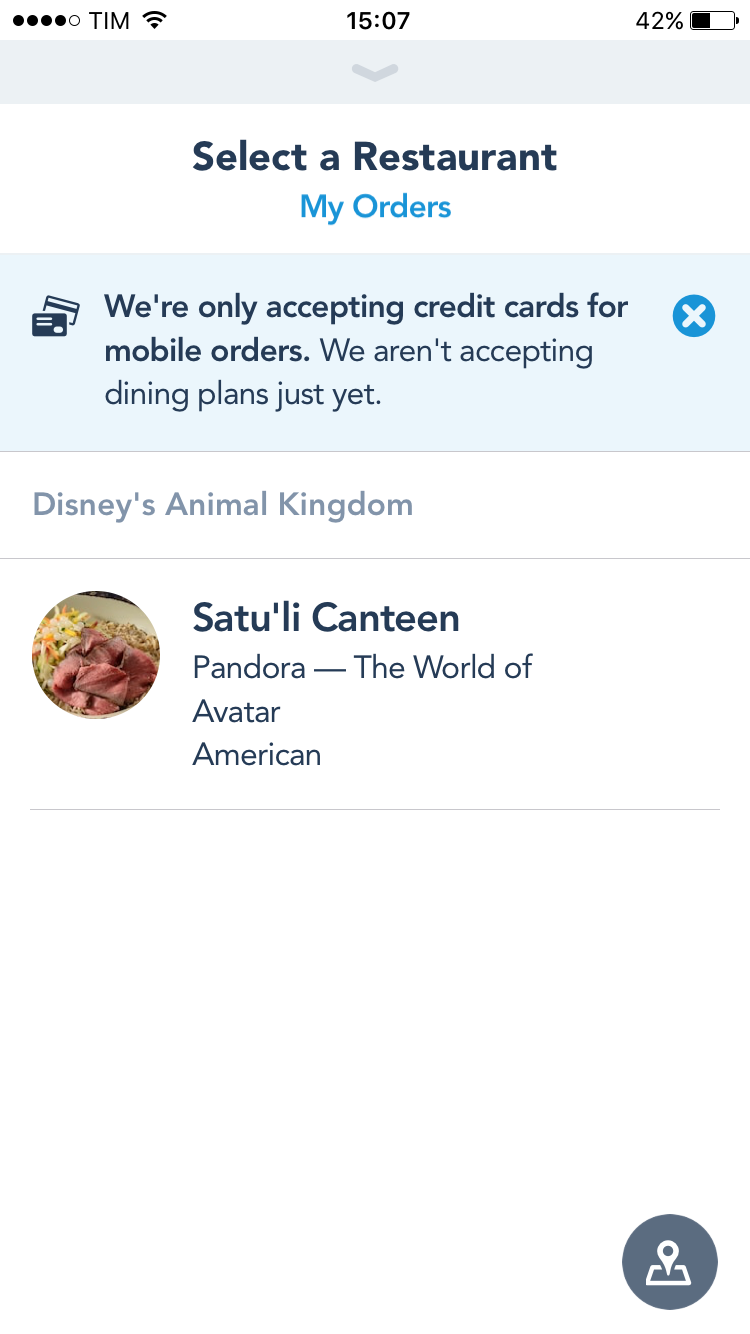Tap the blank area beneath the Satu'li Canteen row
The height and width of the screenshot is (1334, 750).
click(375, 1000)
